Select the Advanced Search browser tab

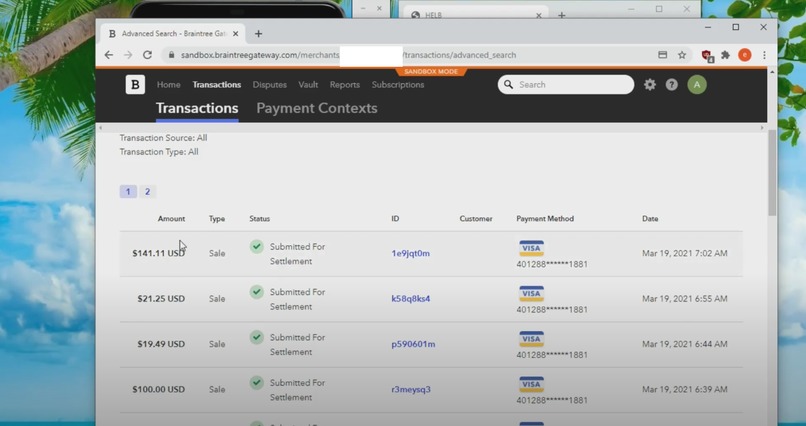[x=172, y=34]
